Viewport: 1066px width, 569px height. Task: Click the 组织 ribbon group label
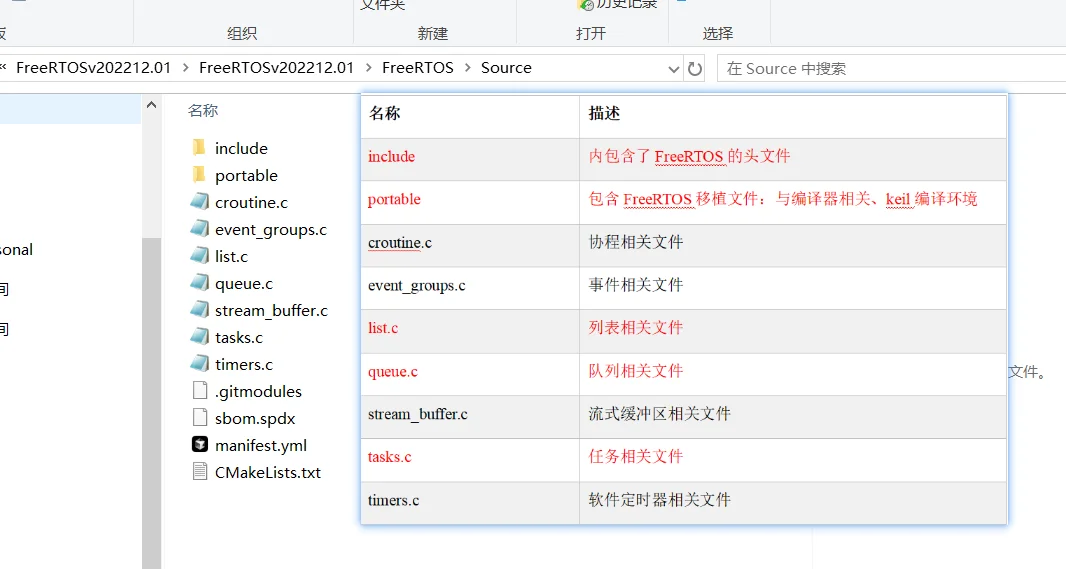pos(242,33)
